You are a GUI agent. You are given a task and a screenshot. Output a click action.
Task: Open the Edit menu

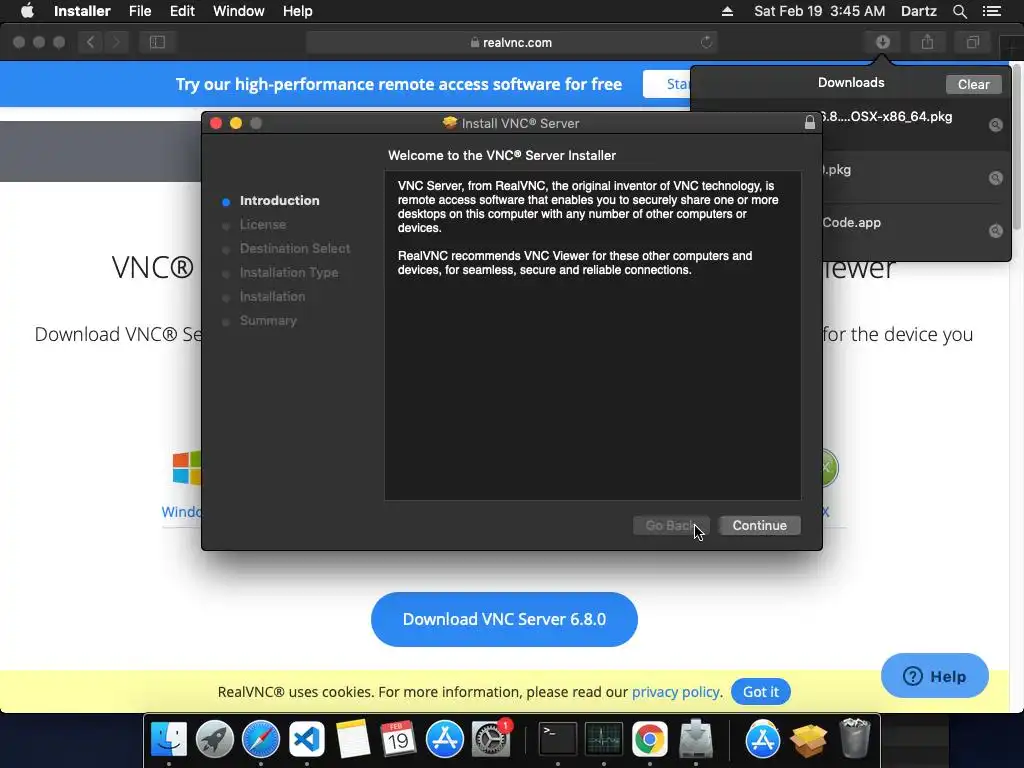click(182, 11)
